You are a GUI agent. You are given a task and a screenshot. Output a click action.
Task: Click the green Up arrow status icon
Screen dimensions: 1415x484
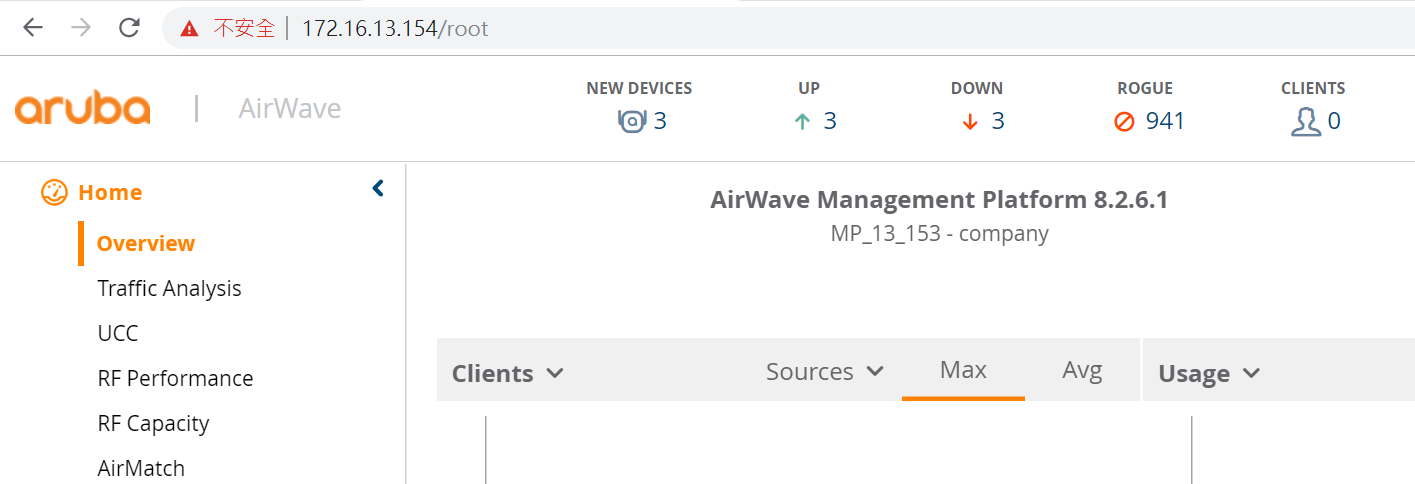point(802,122)
